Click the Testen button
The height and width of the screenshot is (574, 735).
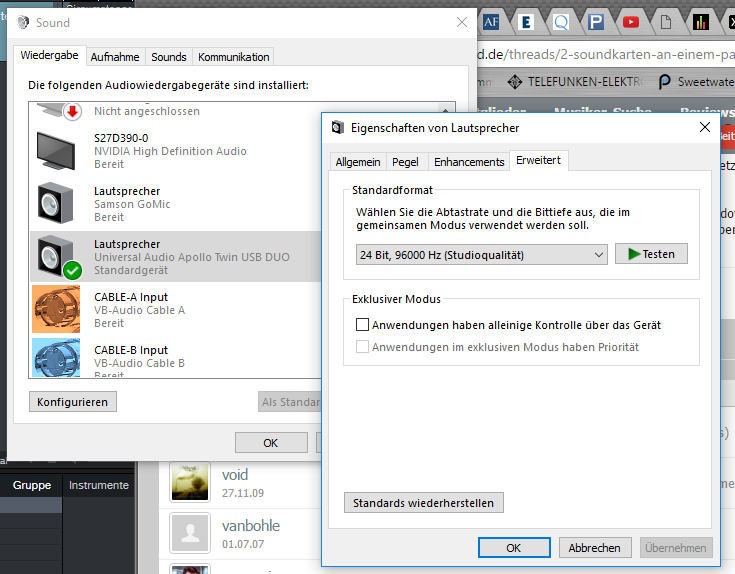[x=651, y=254]
